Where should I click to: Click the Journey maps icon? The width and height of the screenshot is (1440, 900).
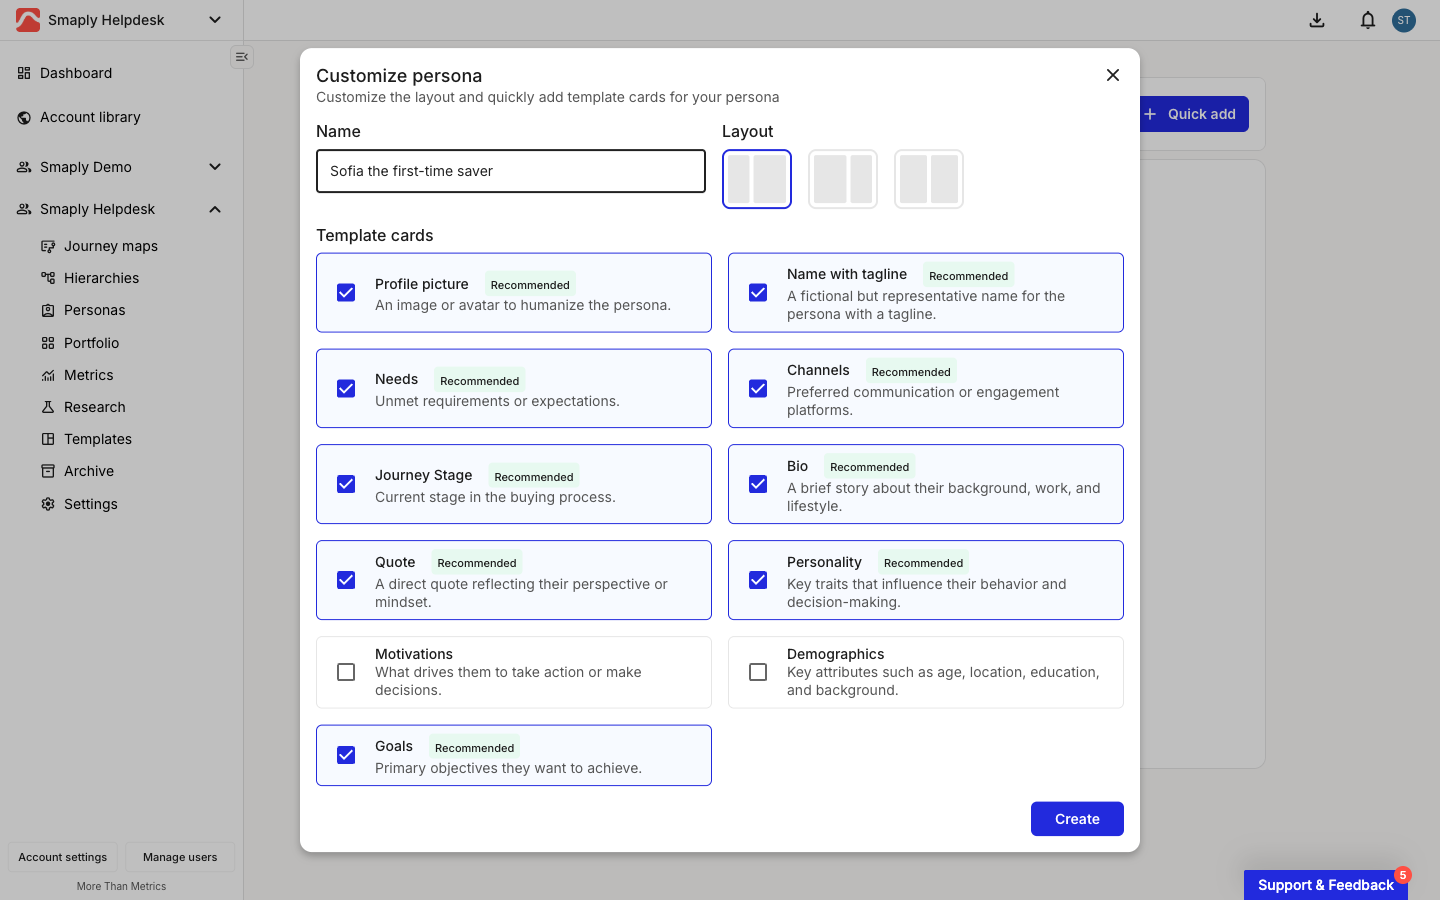[x=48, y=246]
